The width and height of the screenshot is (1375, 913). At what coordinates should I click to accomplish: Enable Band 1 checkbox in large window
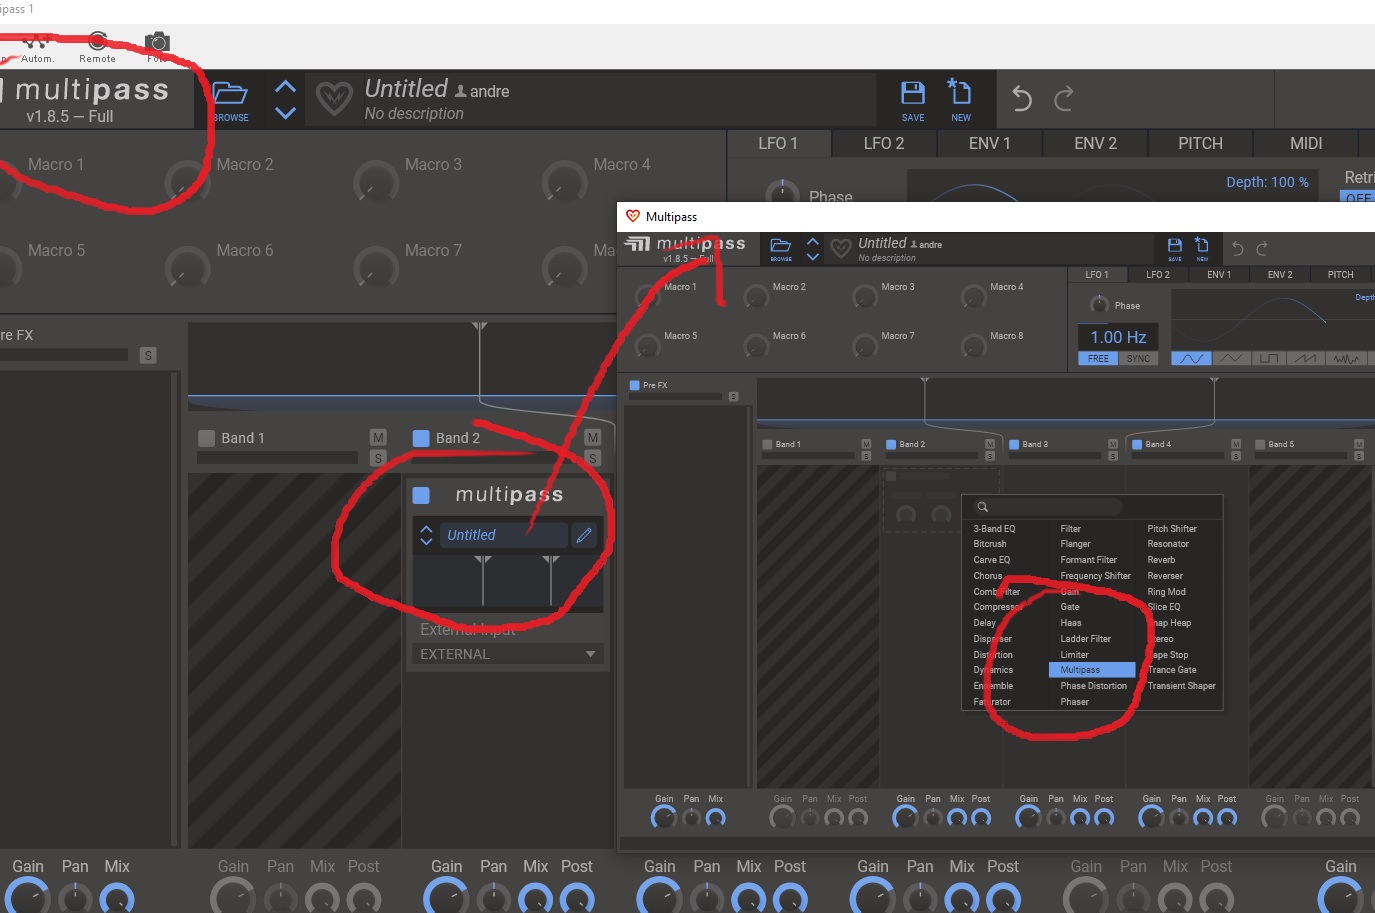click(x=207, y=438)
